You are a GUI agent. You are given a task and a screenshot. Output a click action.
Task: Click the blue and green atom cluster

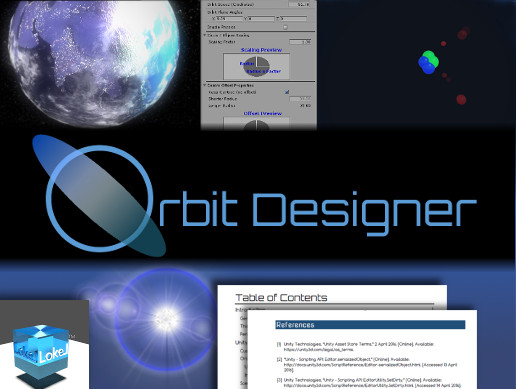point(429,62)
